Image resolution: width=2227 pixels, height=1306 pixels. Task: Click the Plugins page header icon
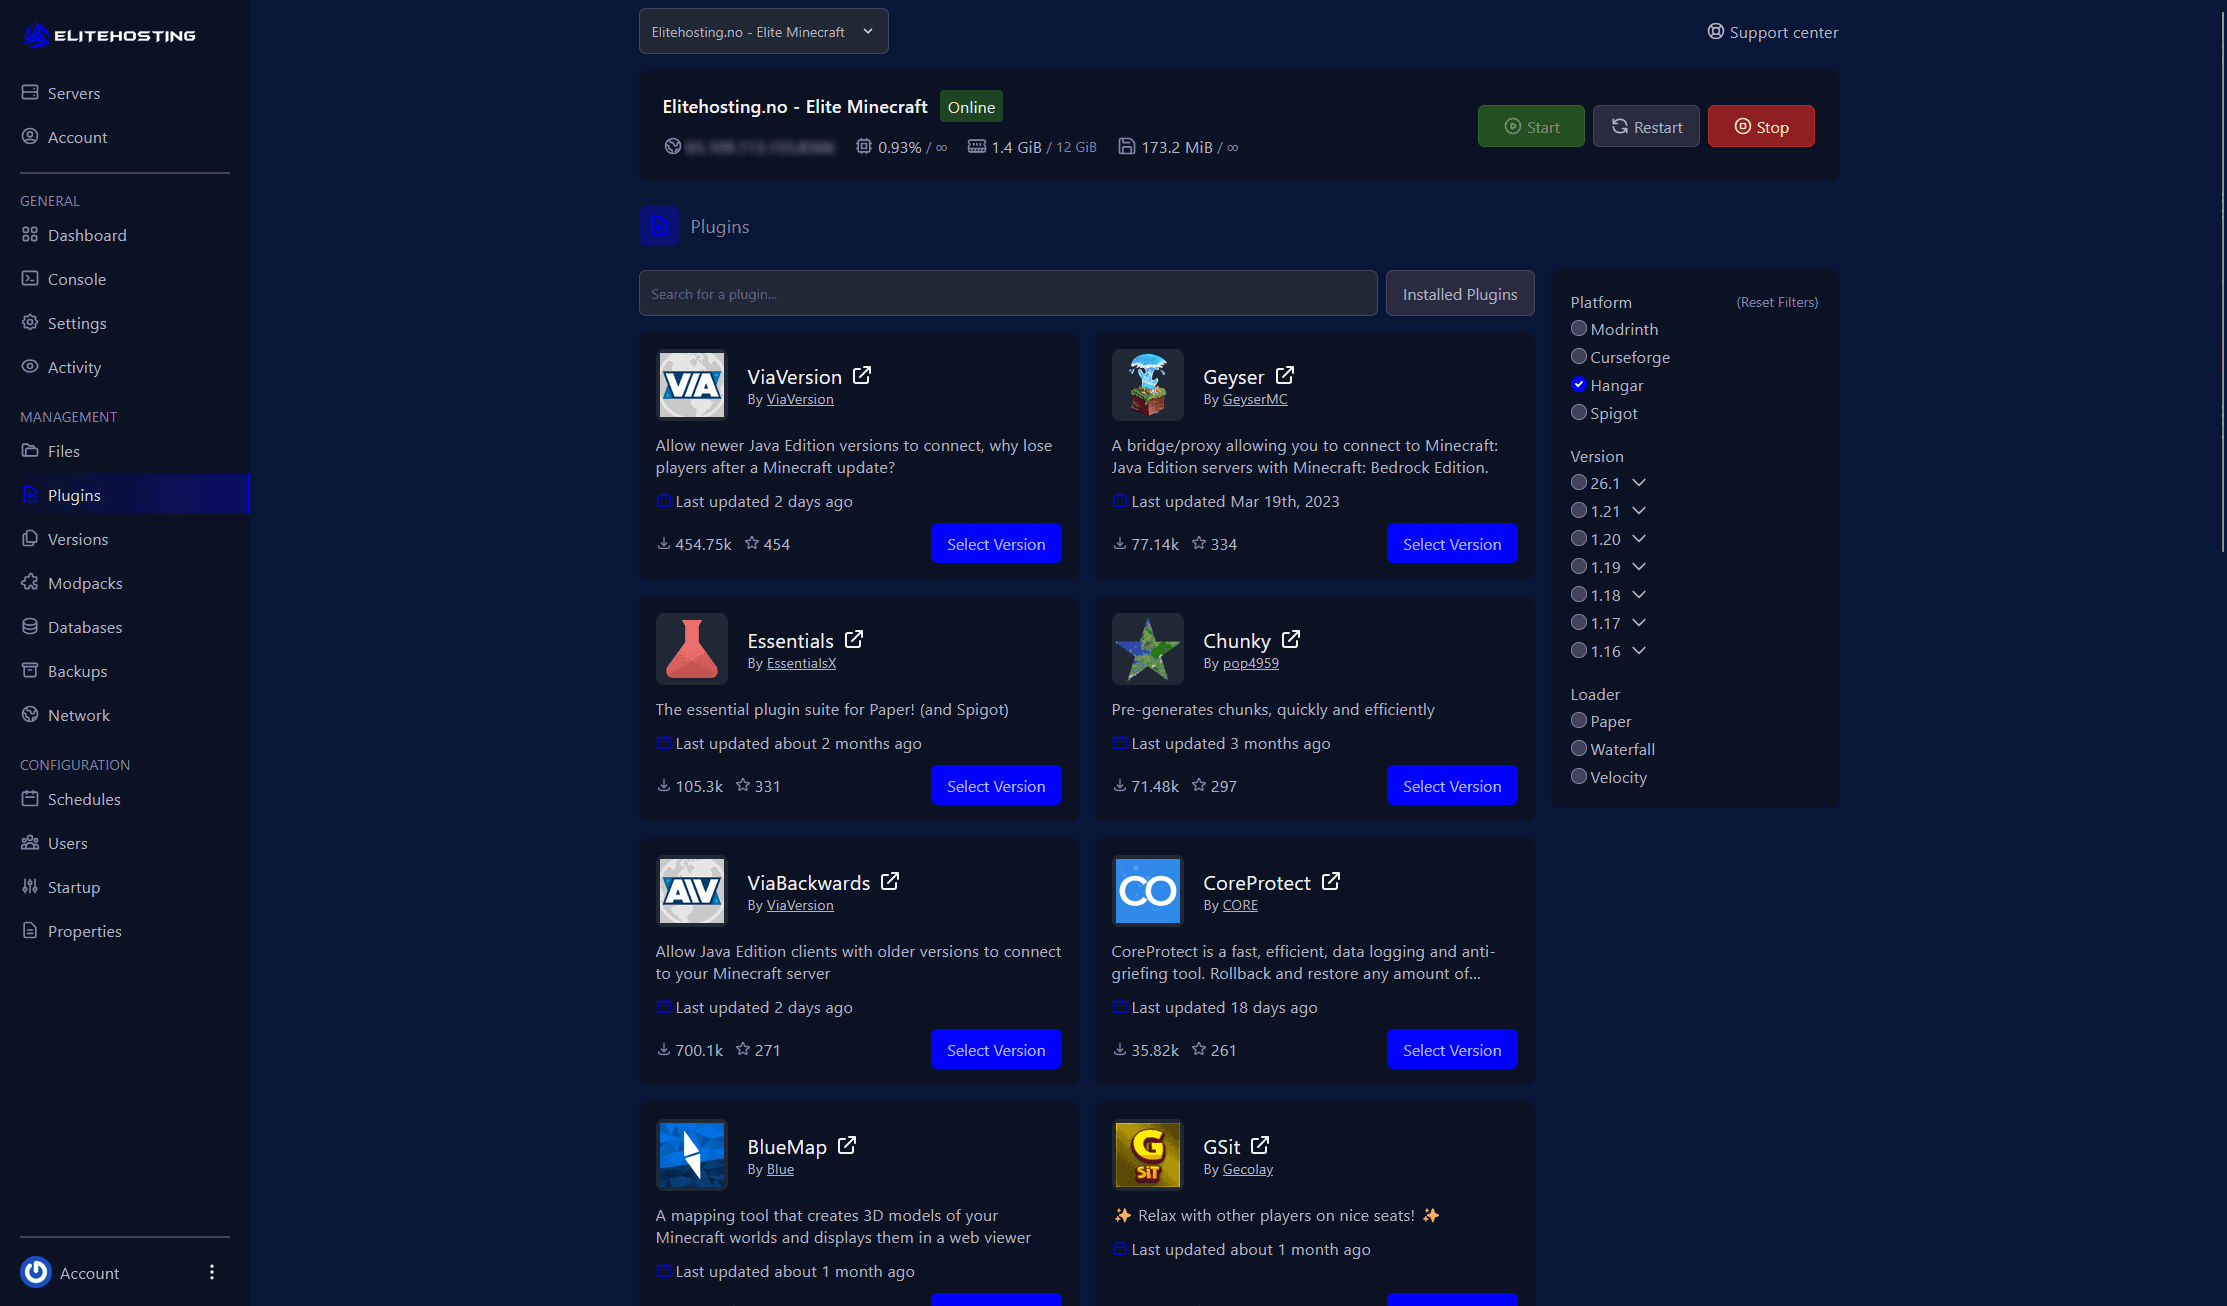coord(659,226)
